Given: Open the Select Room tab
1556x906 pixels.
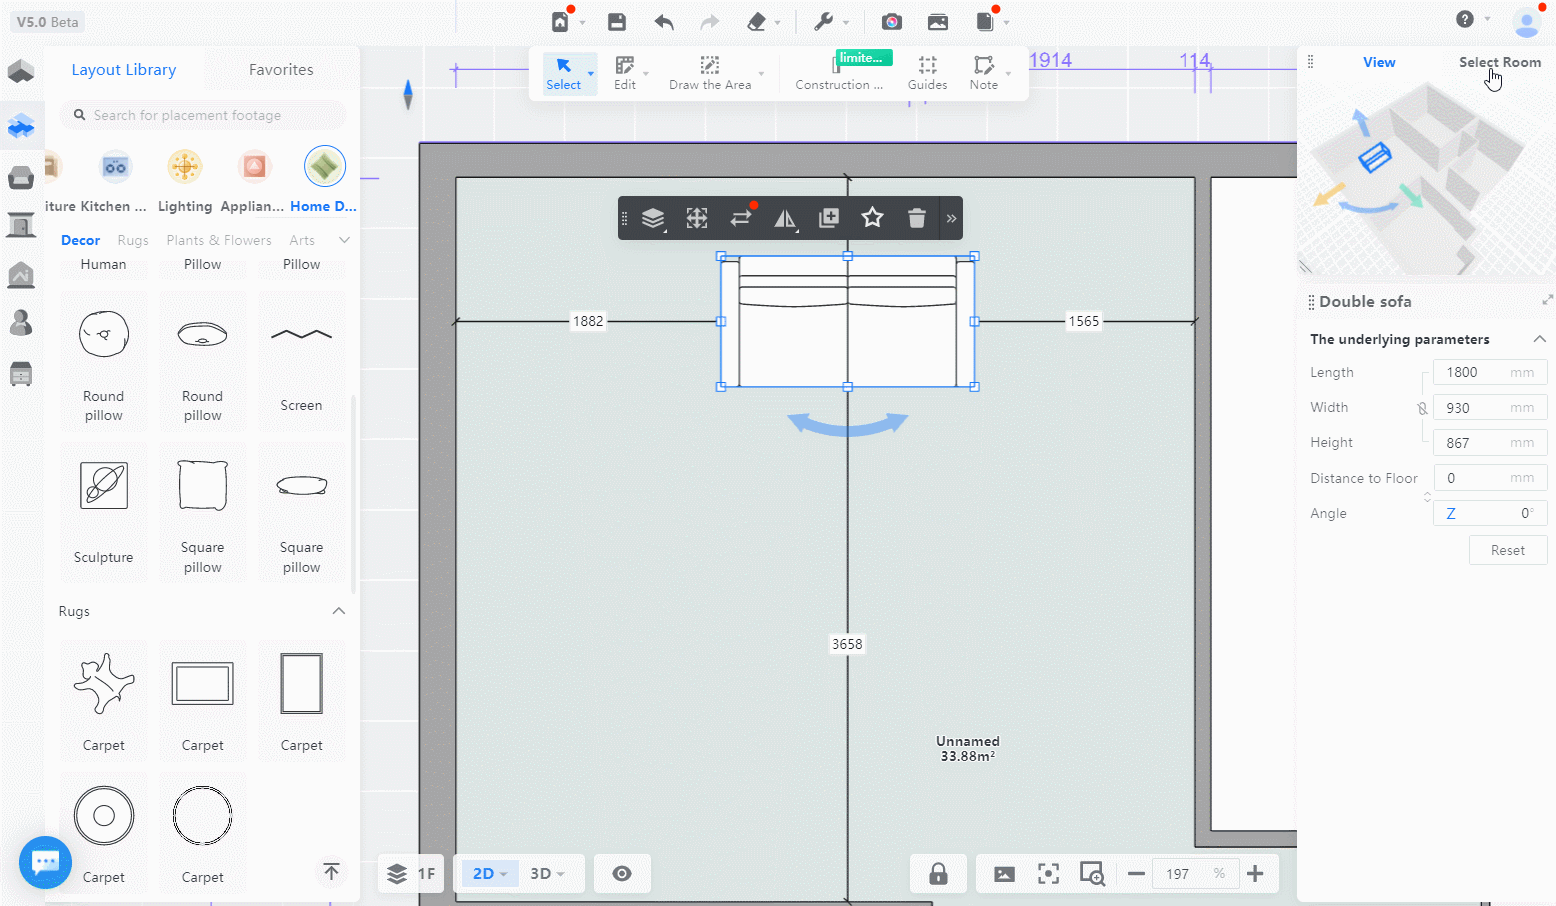Looking at the screenshot, I should coord(1499,62).
